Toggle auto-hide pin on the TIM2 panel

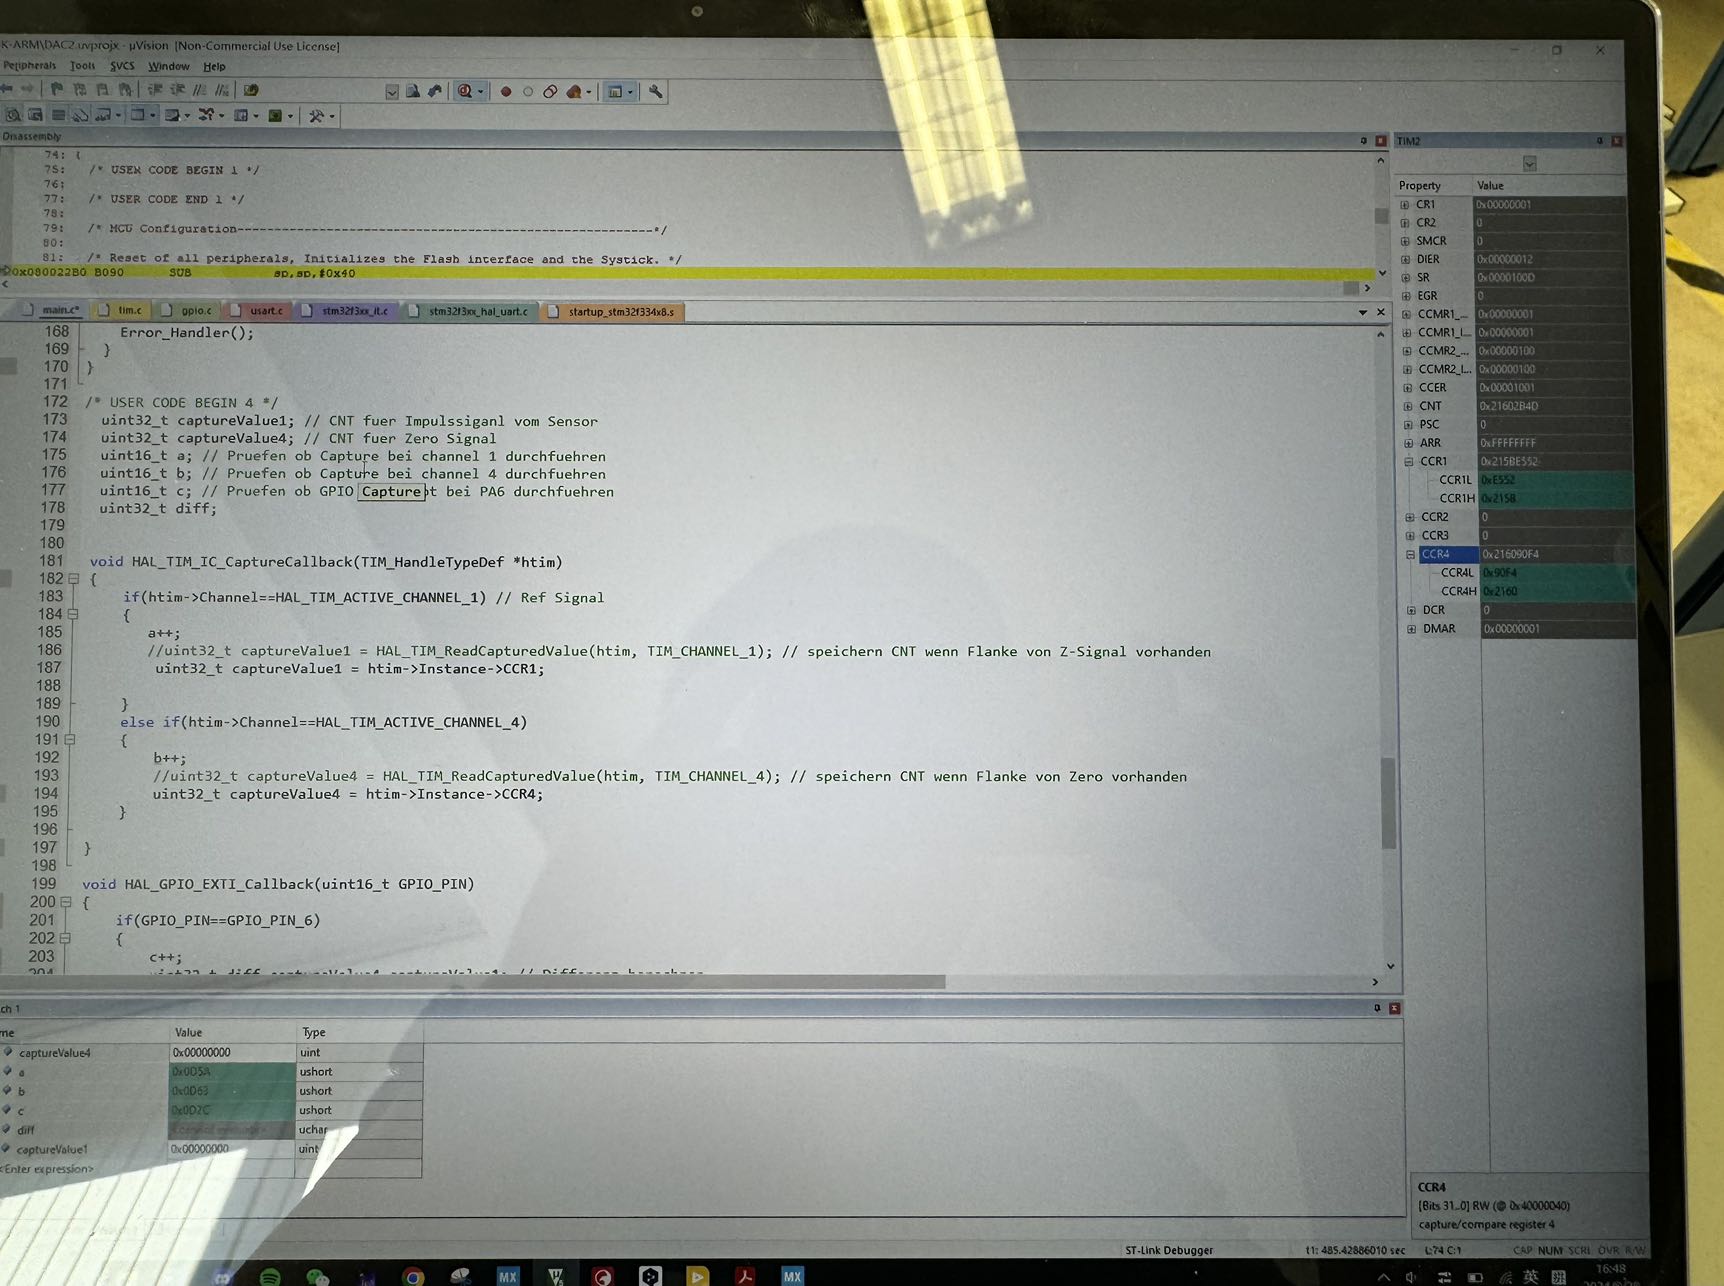(x=1600, y=141)
